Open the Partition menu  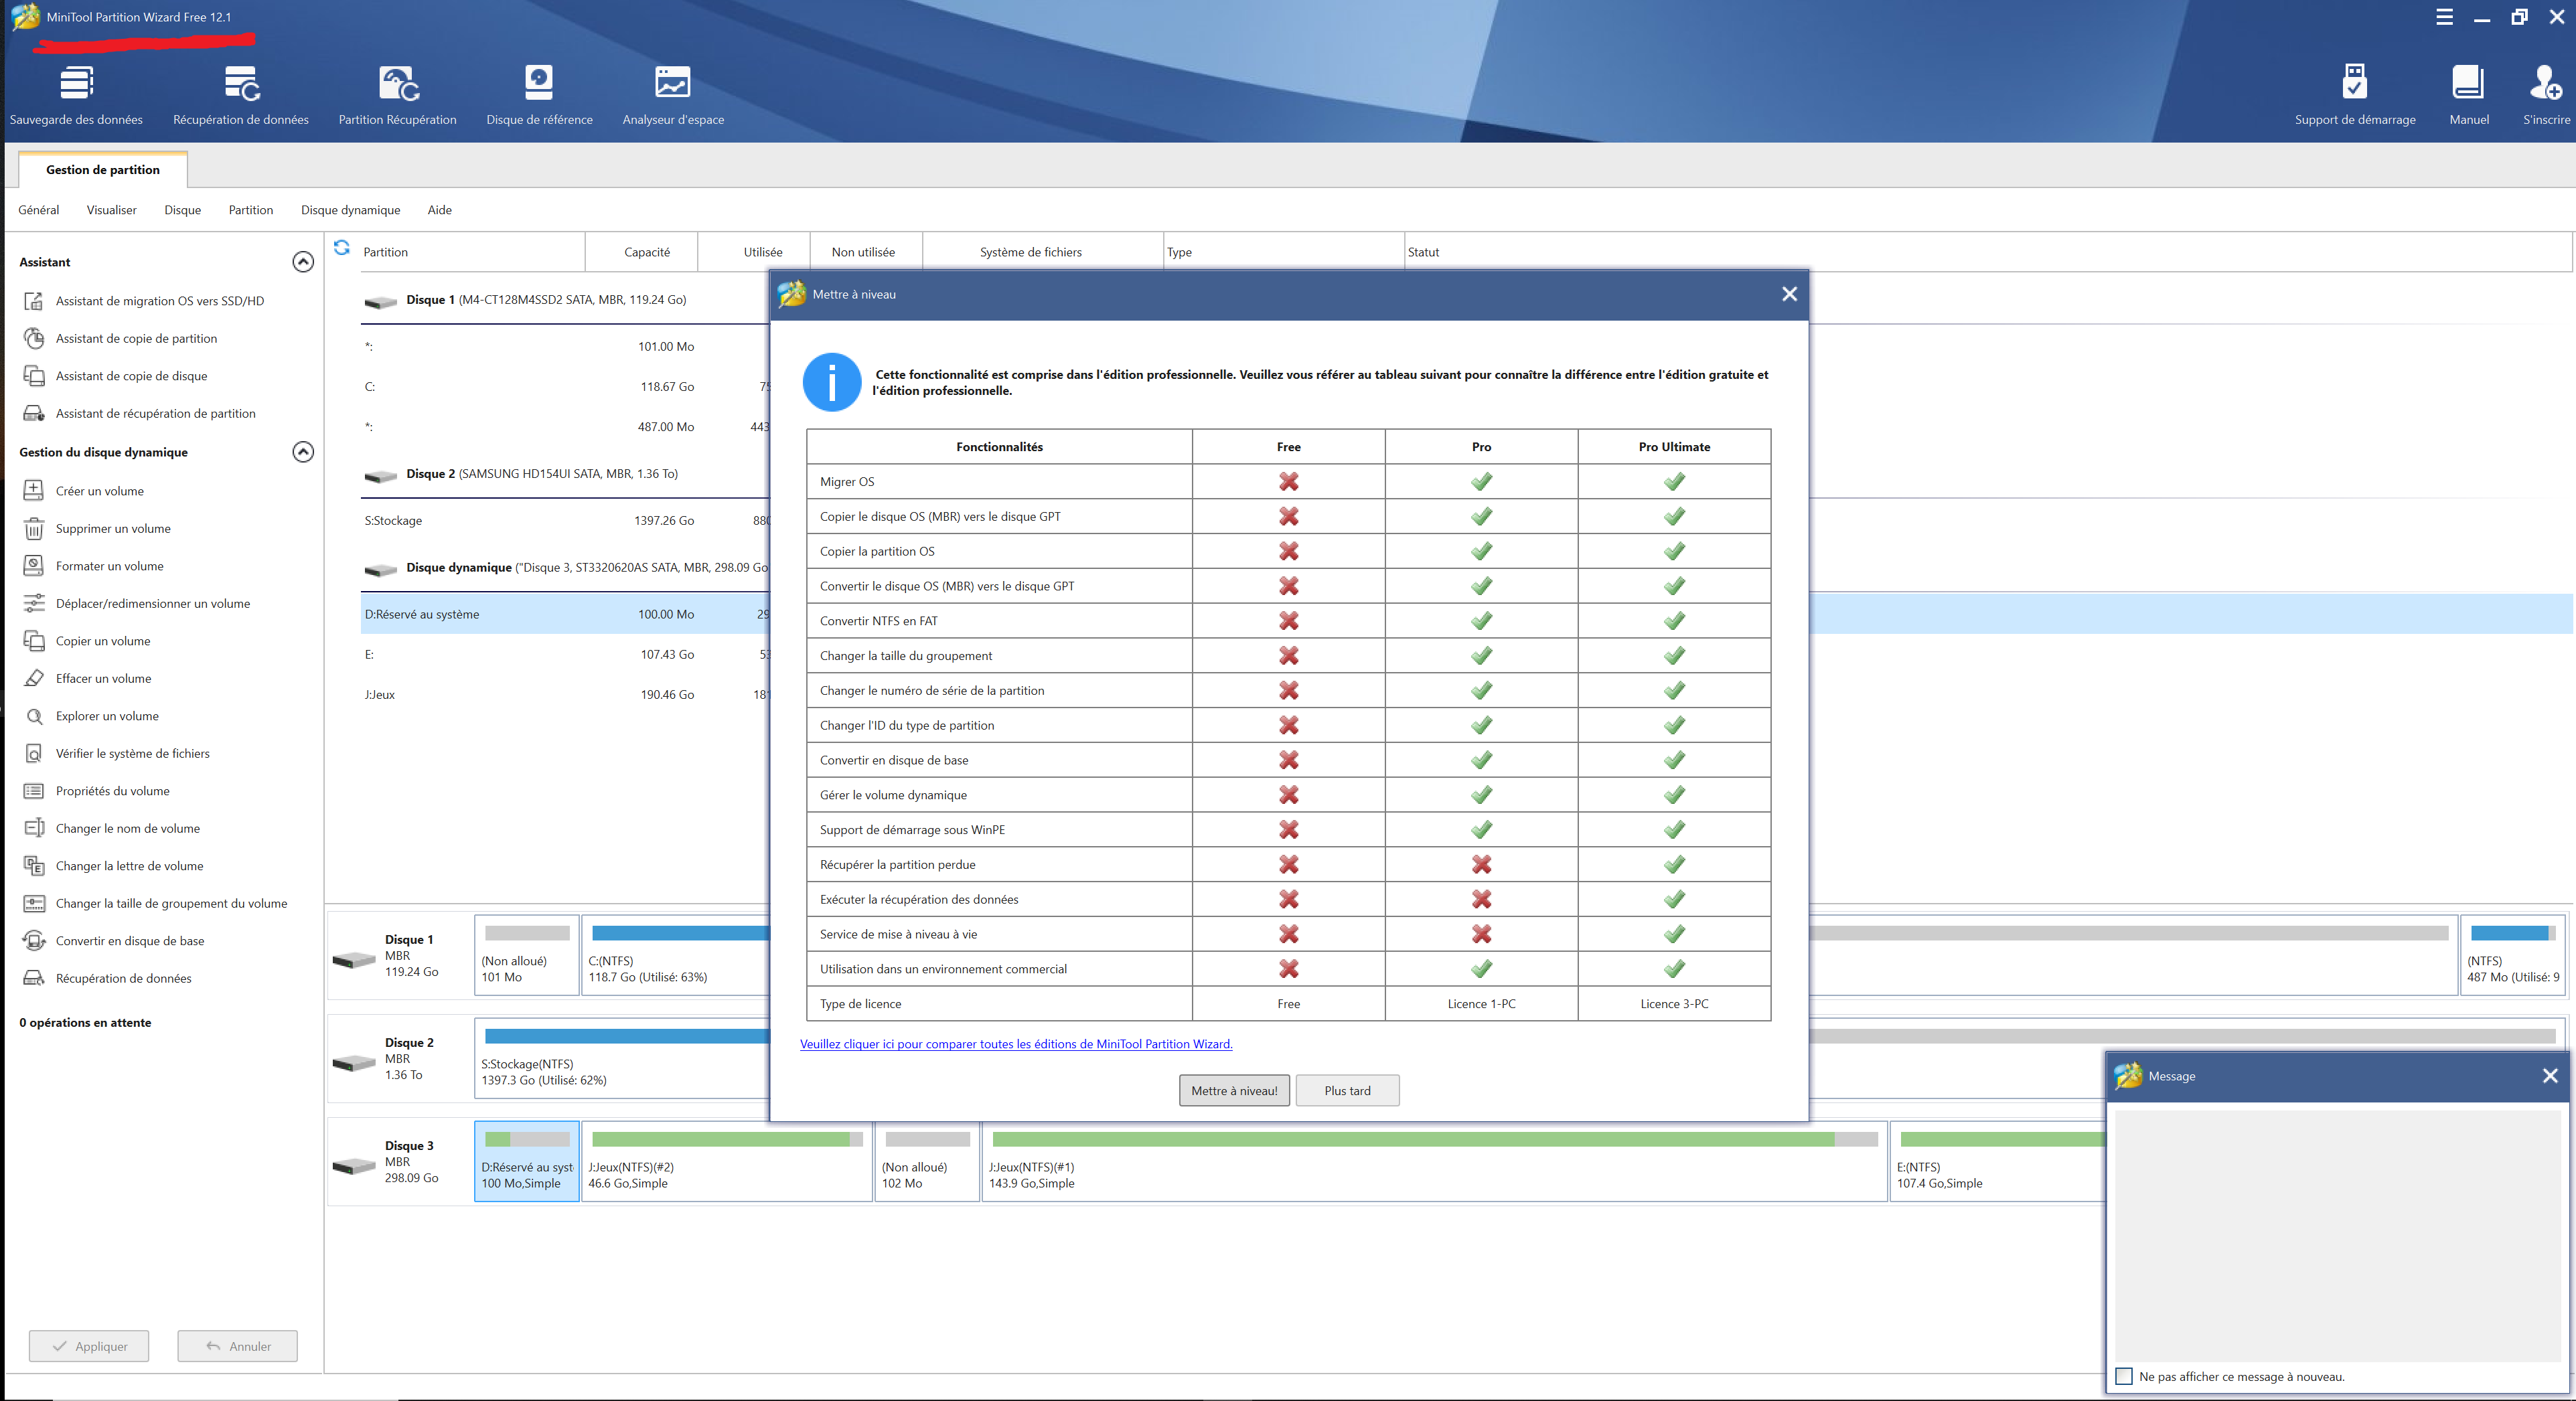(251, 210)
